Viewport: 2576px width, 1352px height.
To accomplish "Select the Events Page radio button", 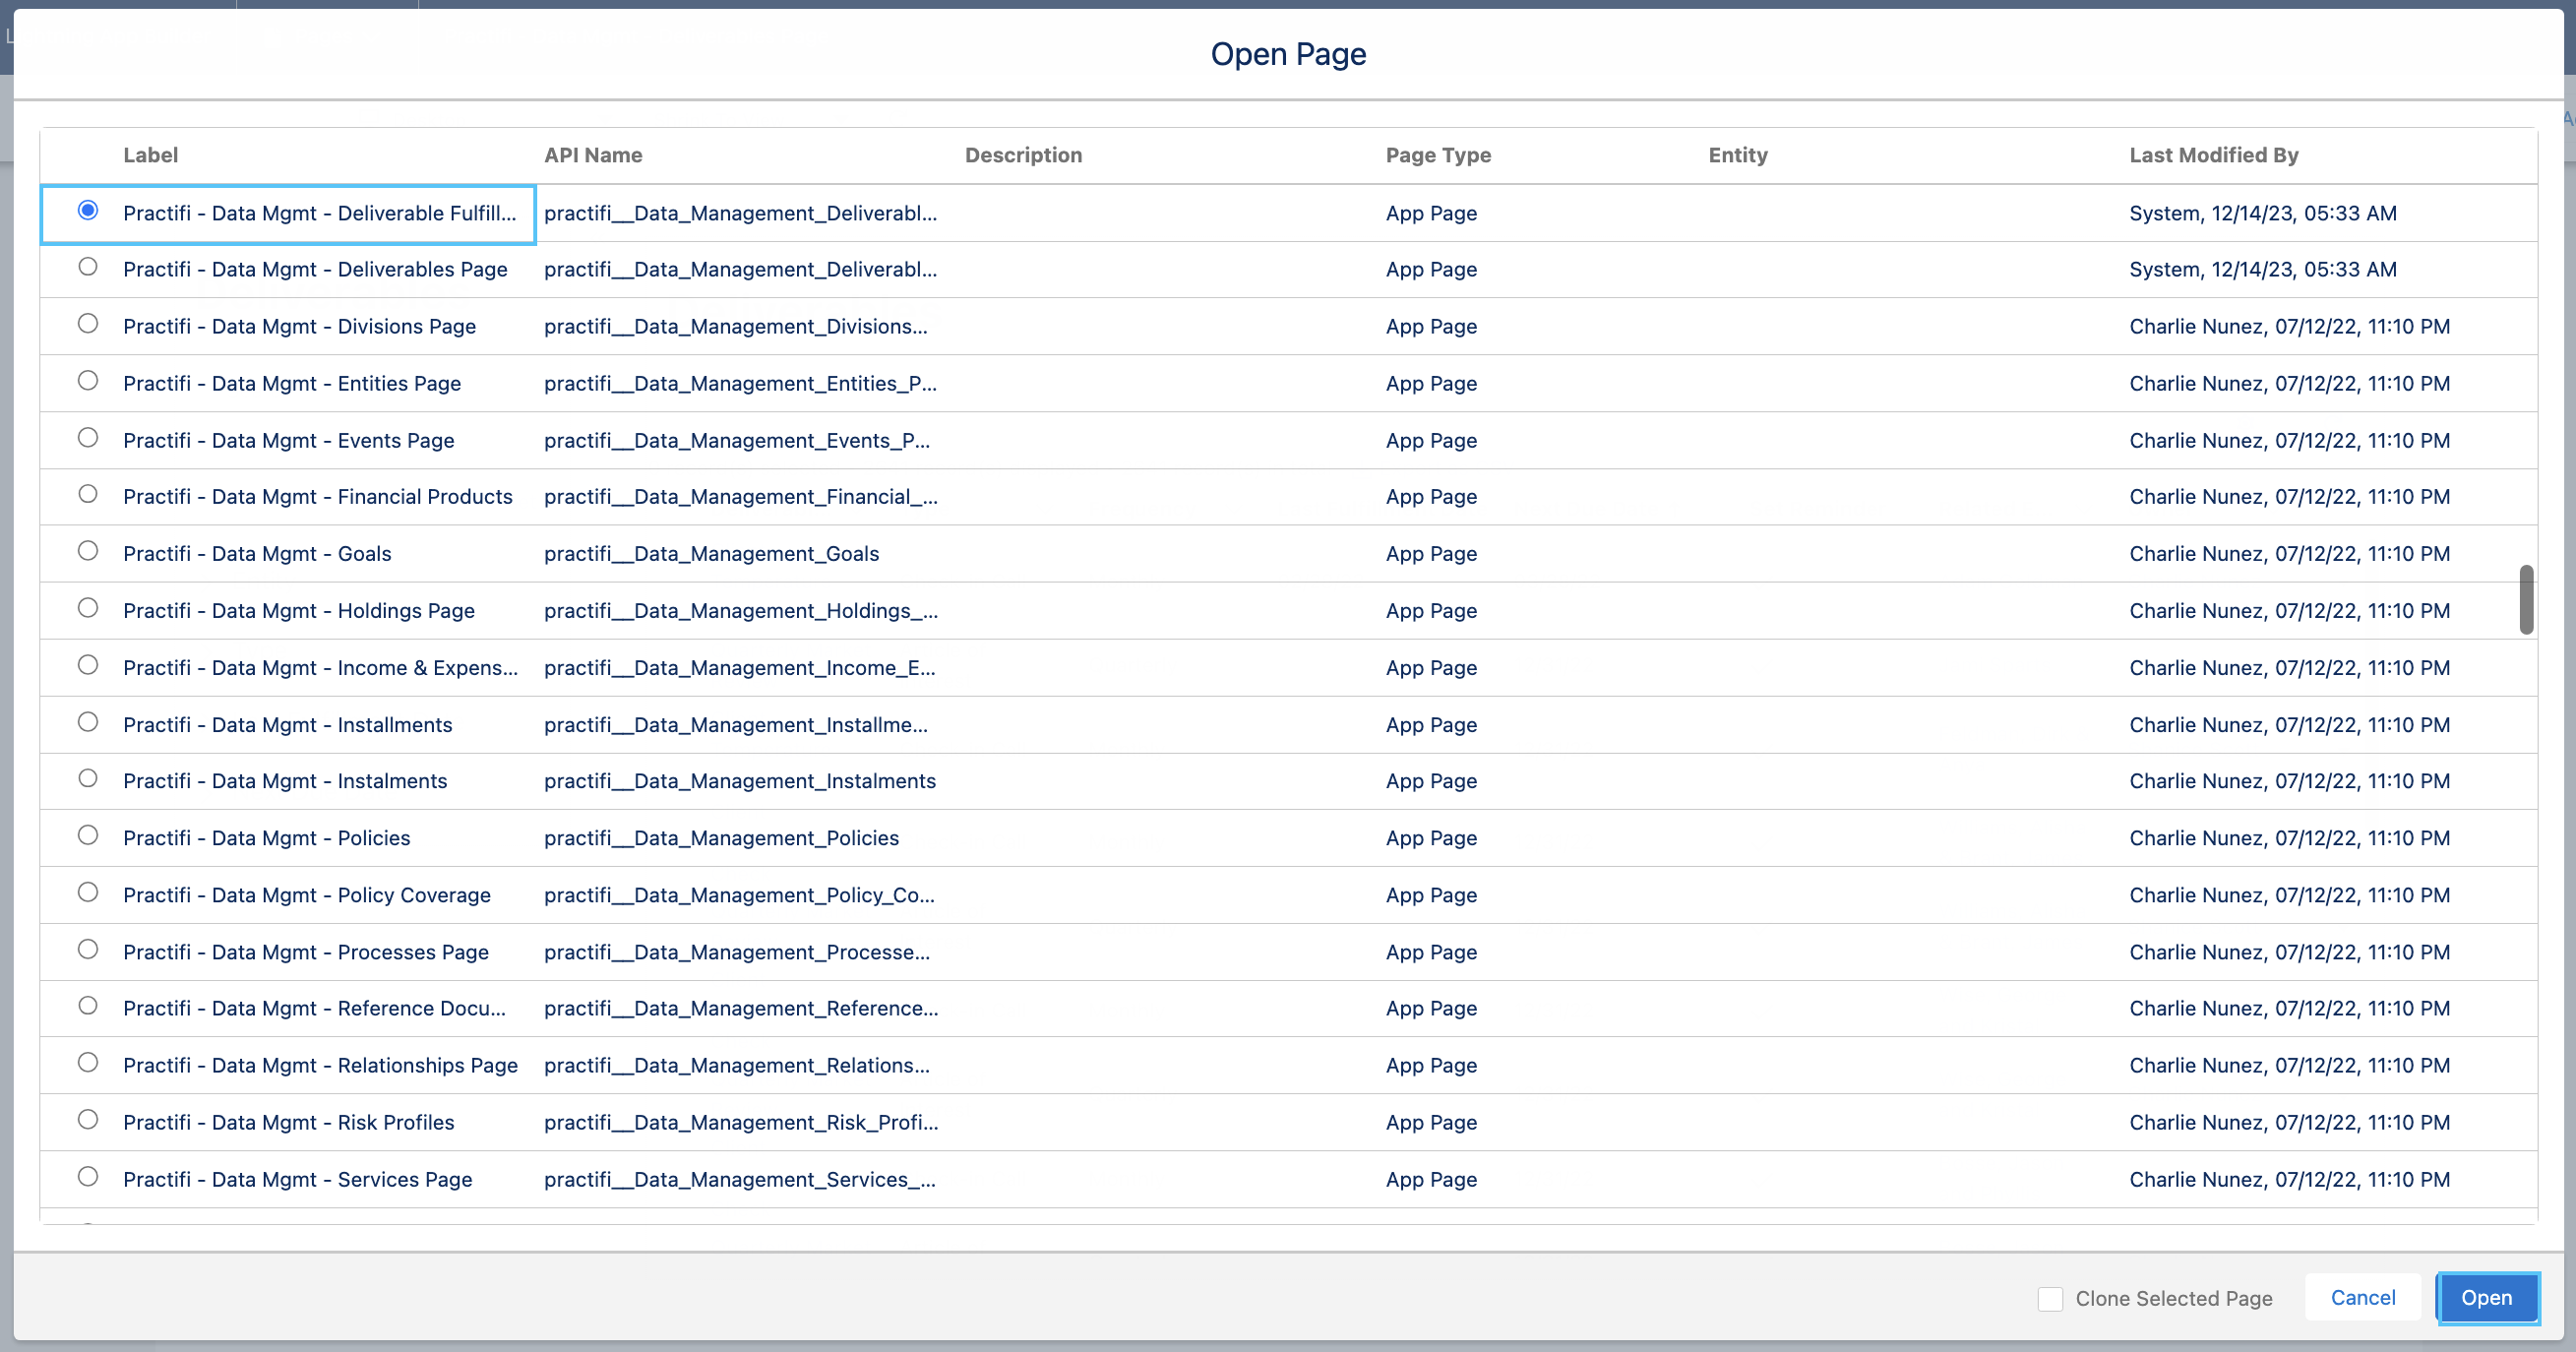I will 88,438.
